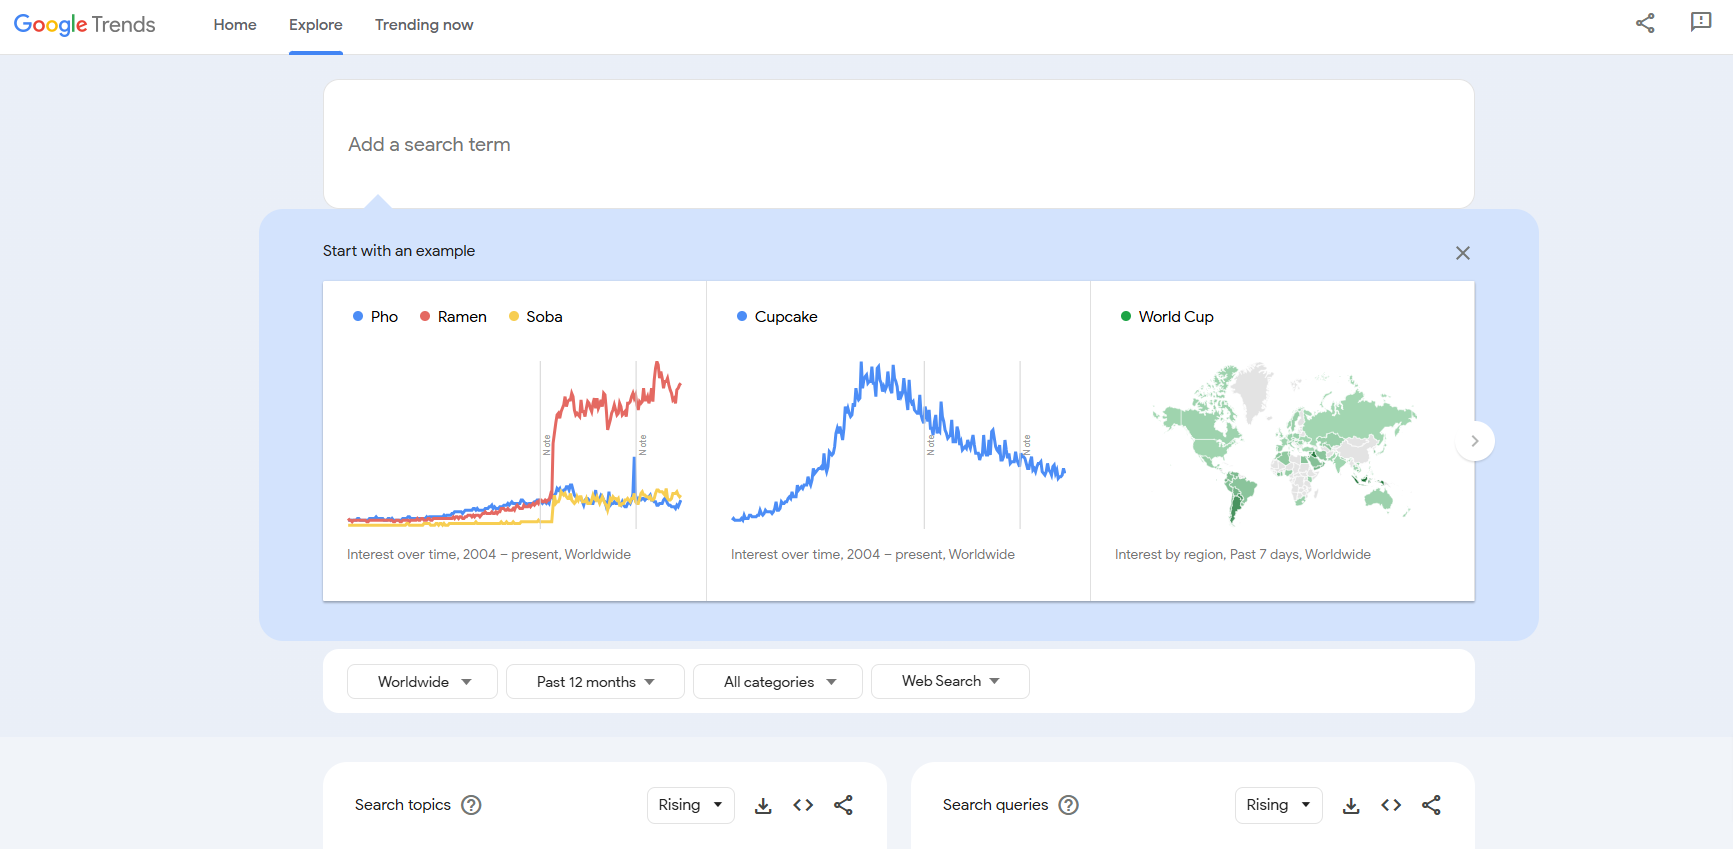Click the Search queries heading
The height and width of the screenshot is (849, 1733).
995,805
